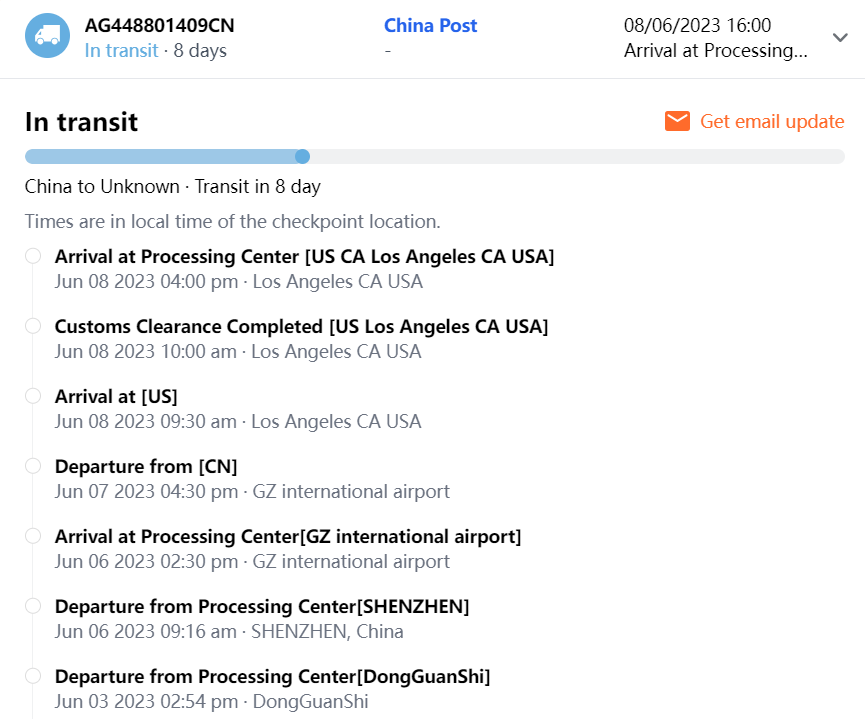Expand the tracking details chevron

[840, 37]
